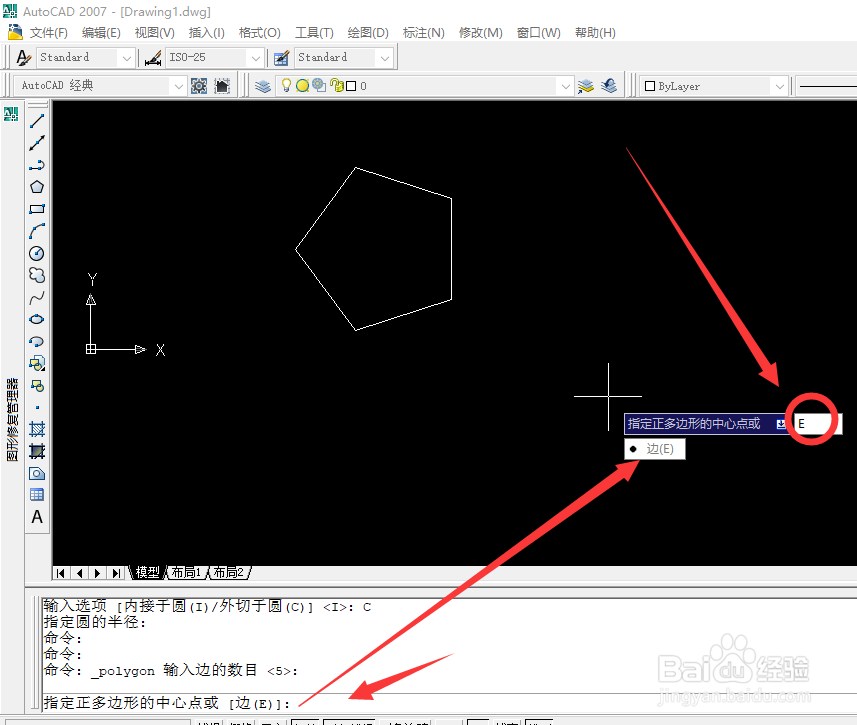Click the Layer Previous icon
857x725 pixels.
(x=609, y=86)
